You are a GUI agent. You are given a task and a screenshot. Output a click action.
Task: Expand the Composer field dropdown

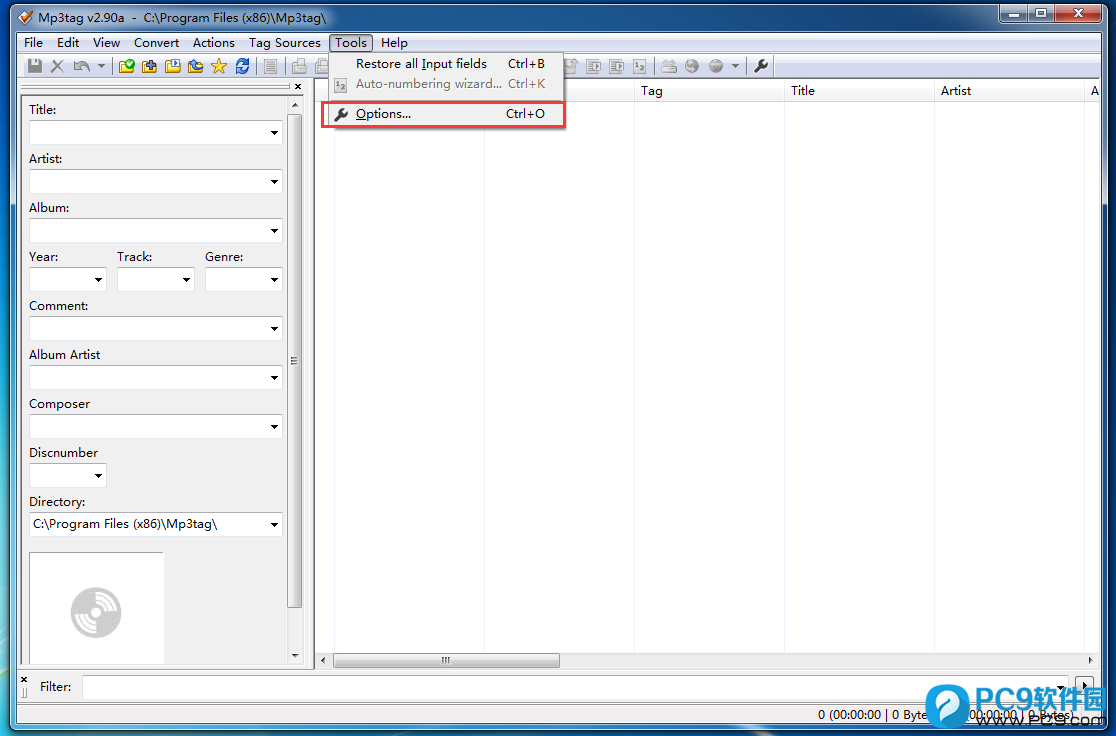[x=274, y=427]
